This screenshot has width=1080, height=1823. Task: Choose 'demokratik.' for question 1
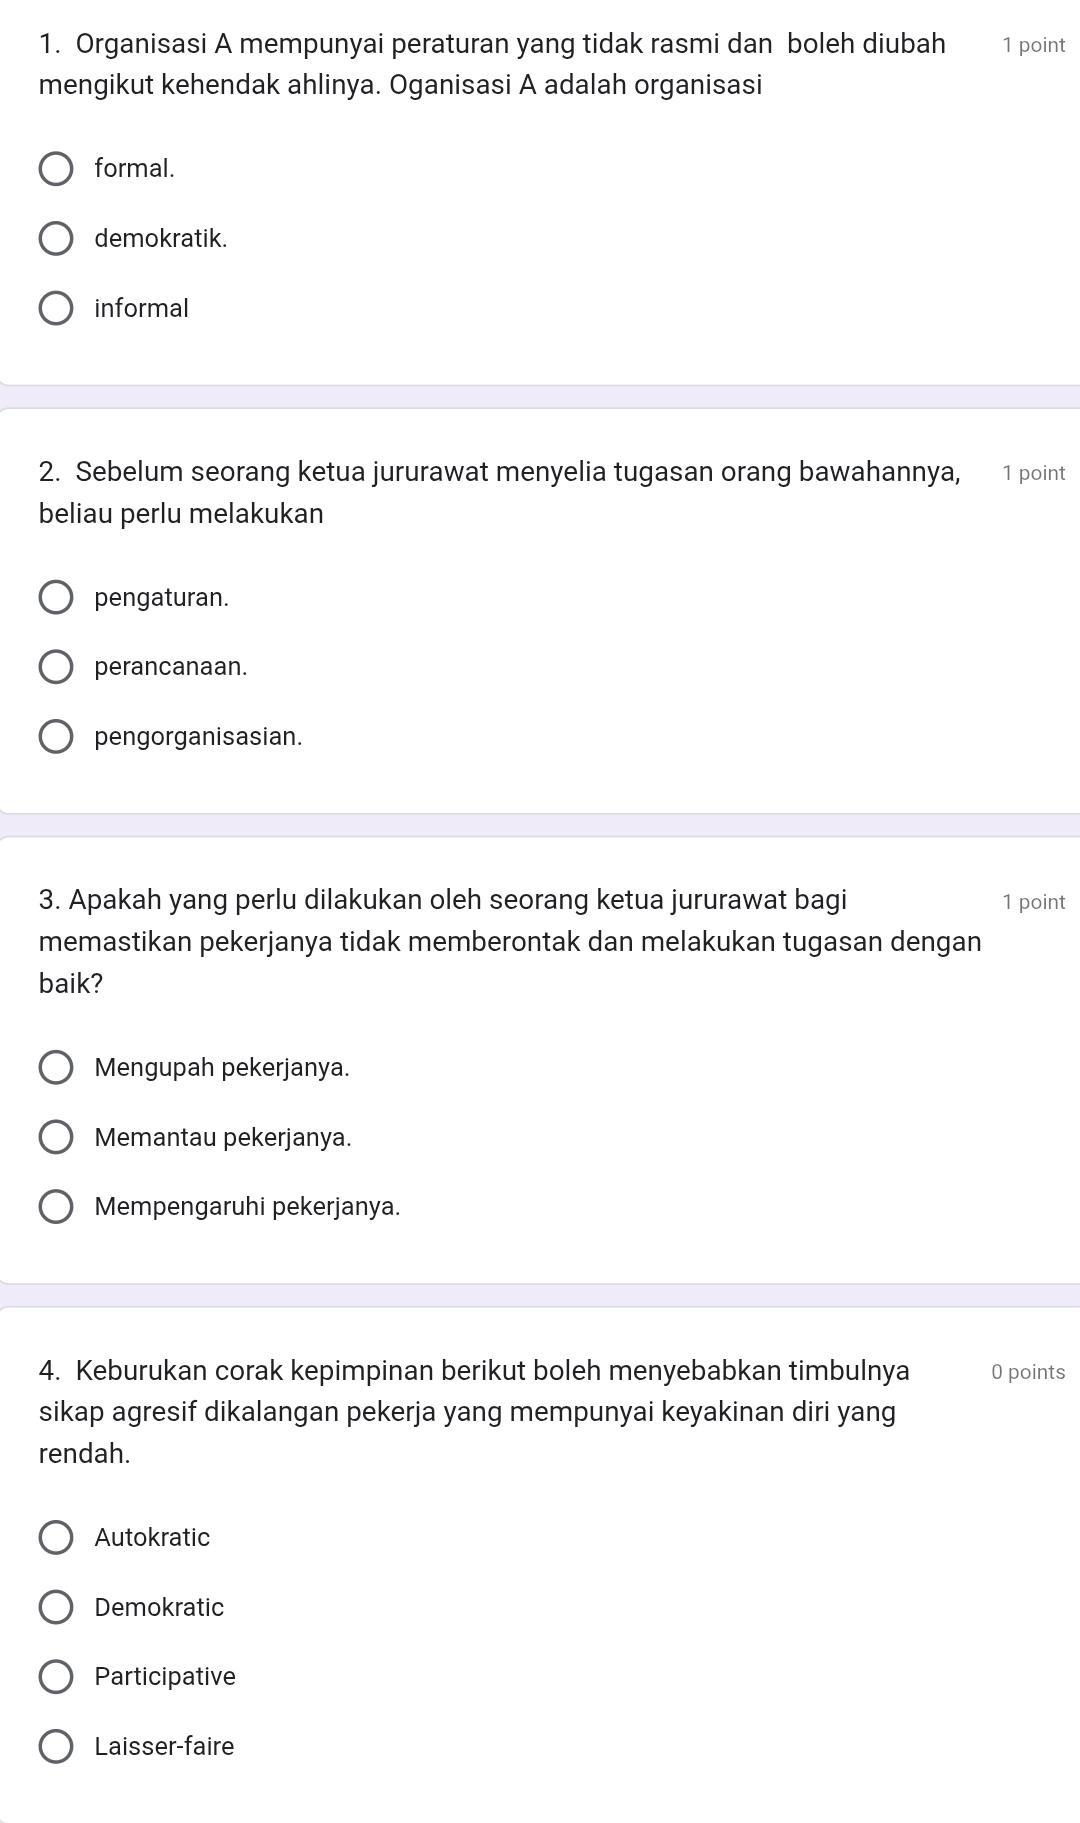coord(56,239)
